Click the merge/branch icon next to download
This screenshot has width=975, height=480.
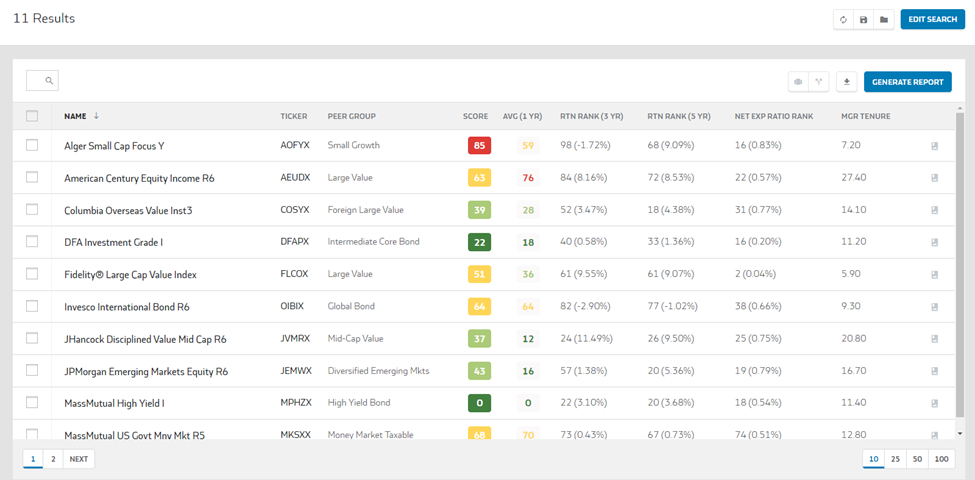(819, 81)
